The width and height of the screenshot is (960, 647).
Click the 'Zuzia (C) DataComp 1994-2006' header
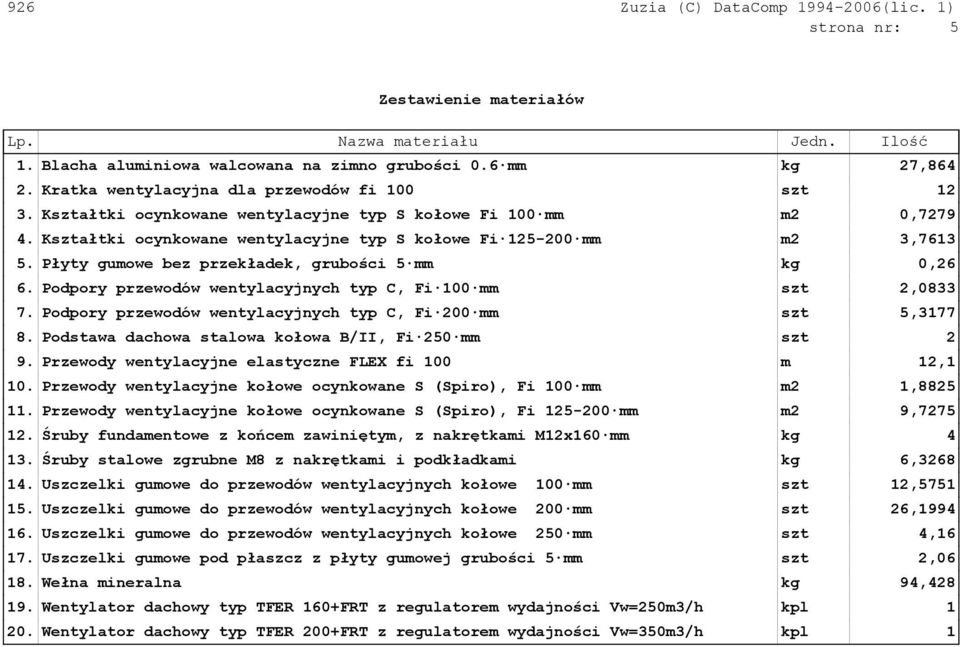pyautogui.click(x=749, y=8)
